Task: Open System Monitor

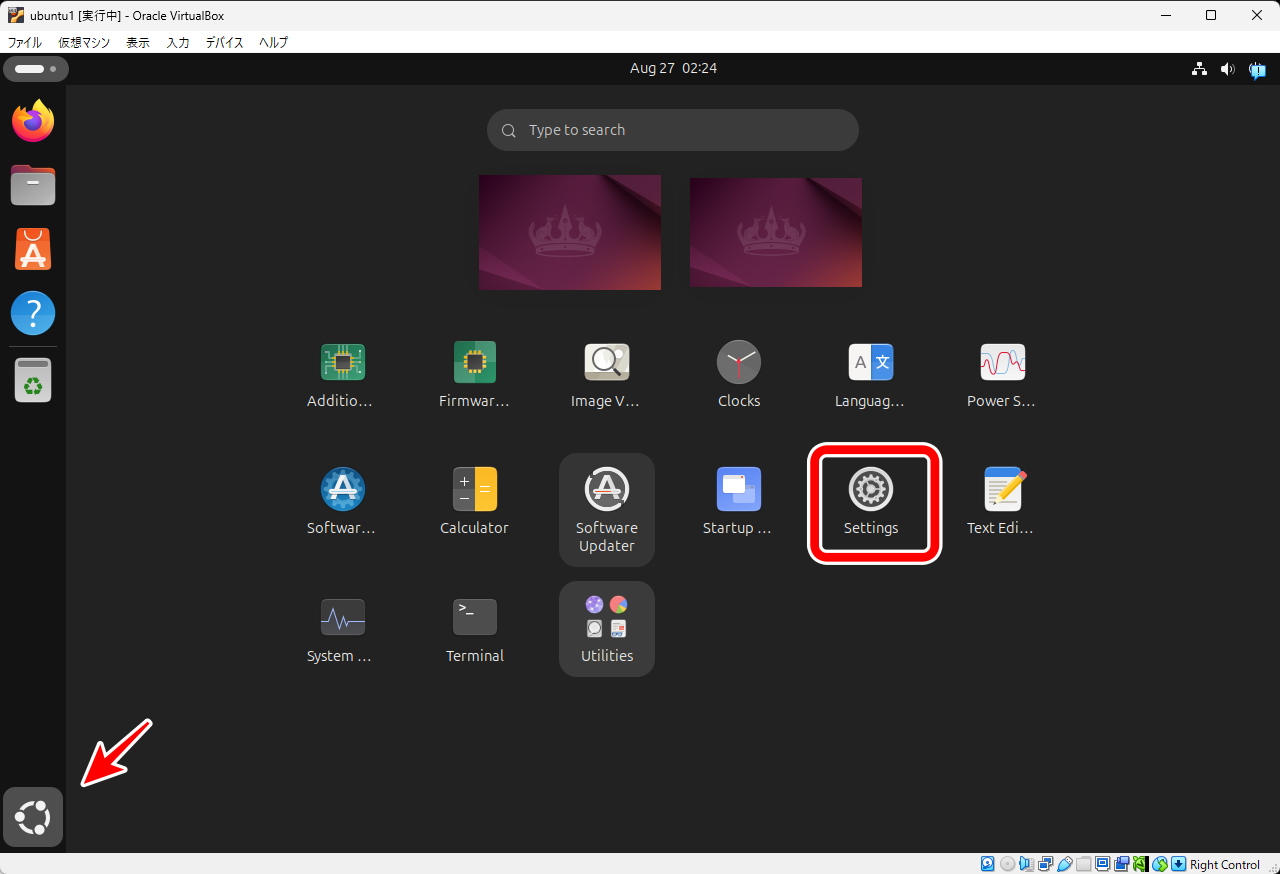Action: [343, 631]
